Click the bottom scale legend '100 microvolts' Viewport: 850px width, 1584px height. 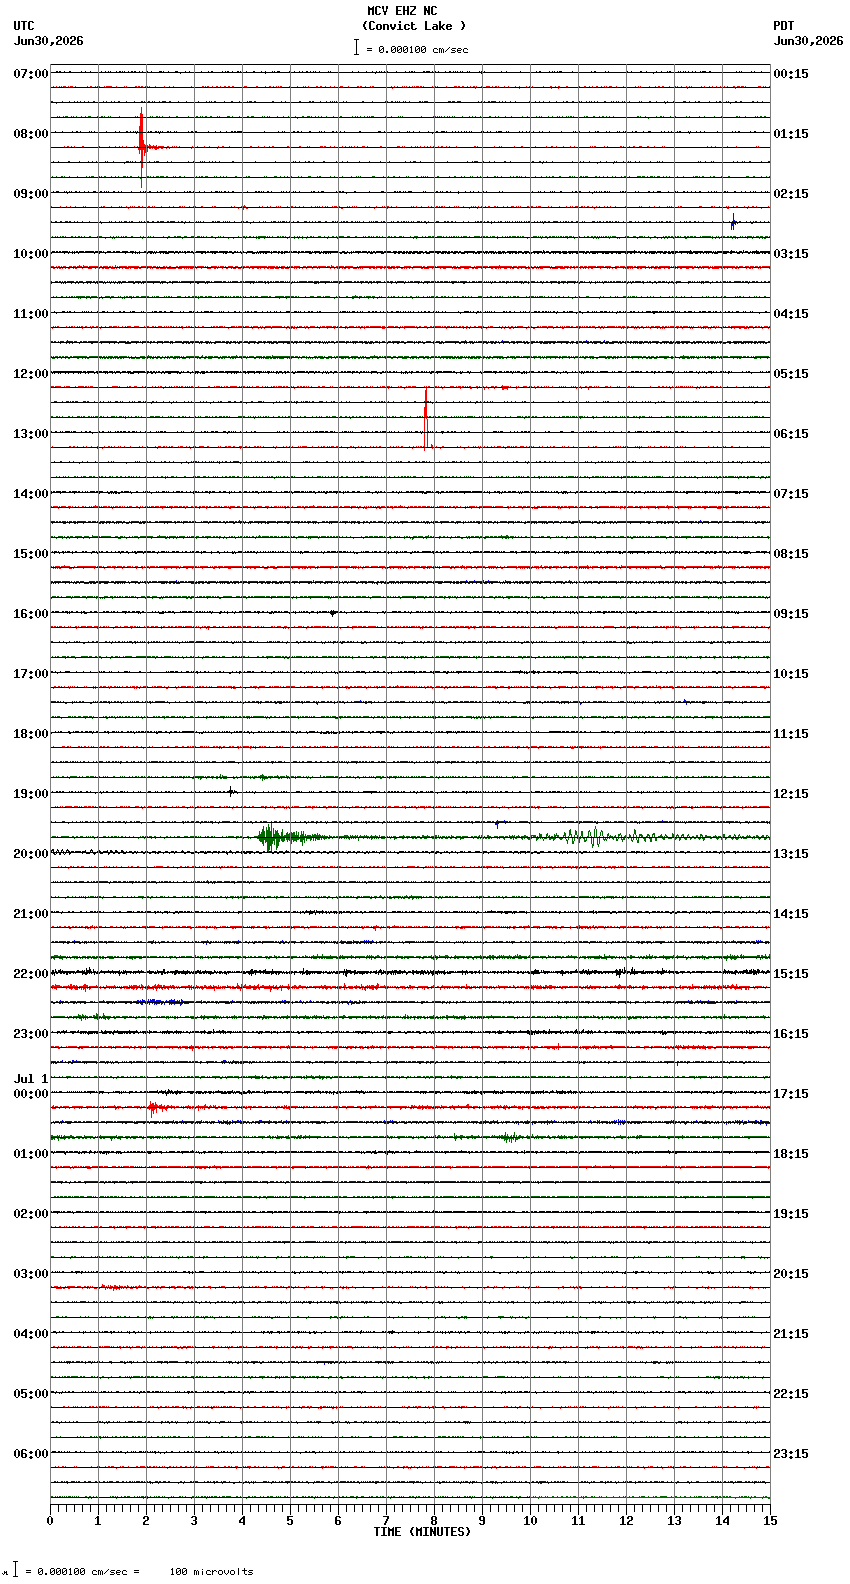click(211, 1572)
